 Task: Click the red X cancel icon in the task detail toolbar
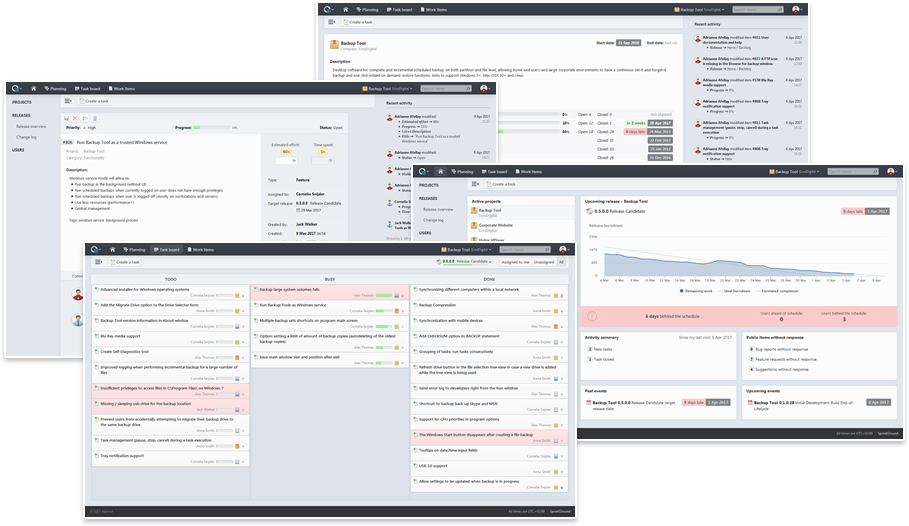coord(75,118)
